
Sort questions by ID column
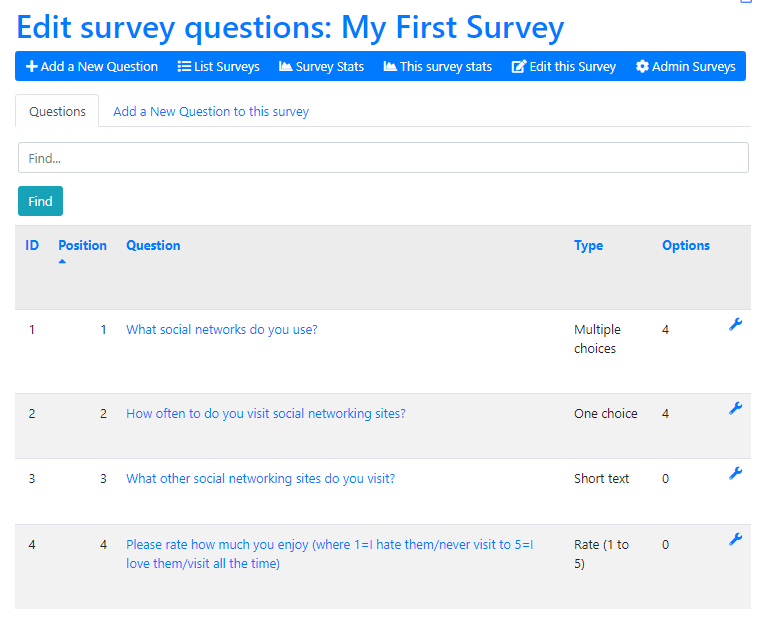coord(32,245)
